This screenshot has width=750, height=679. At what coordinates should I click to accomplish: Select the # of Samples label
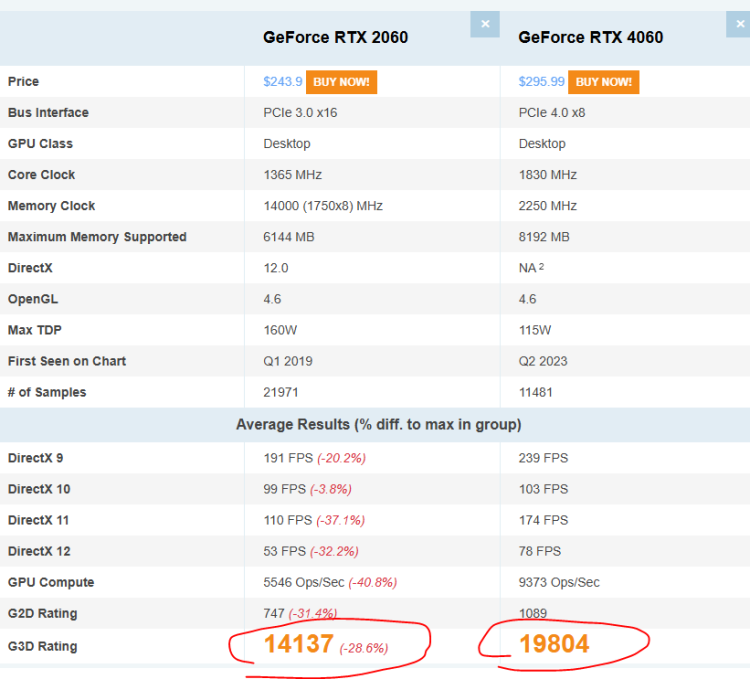tap(47, 392)
